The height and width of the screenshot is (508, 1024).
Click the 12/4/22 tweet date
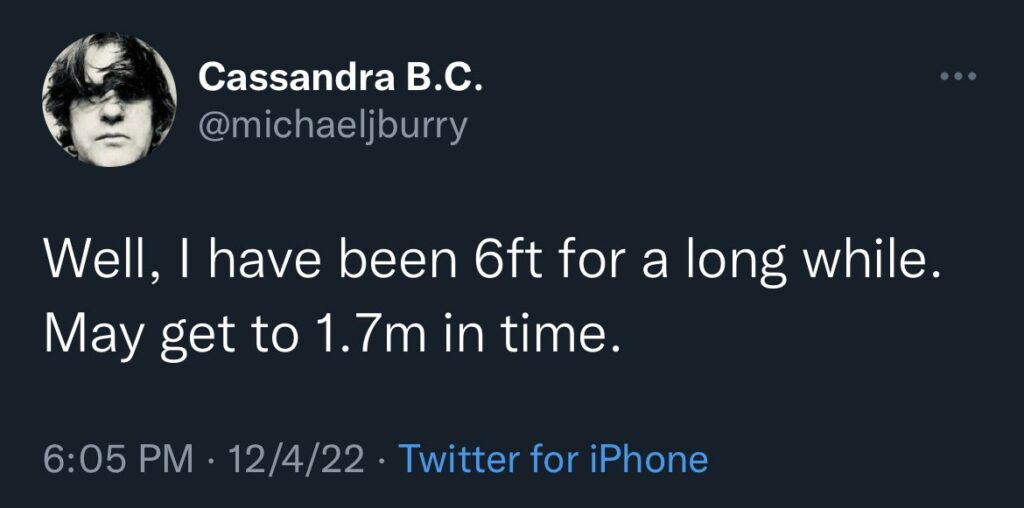tap(296, 459)
